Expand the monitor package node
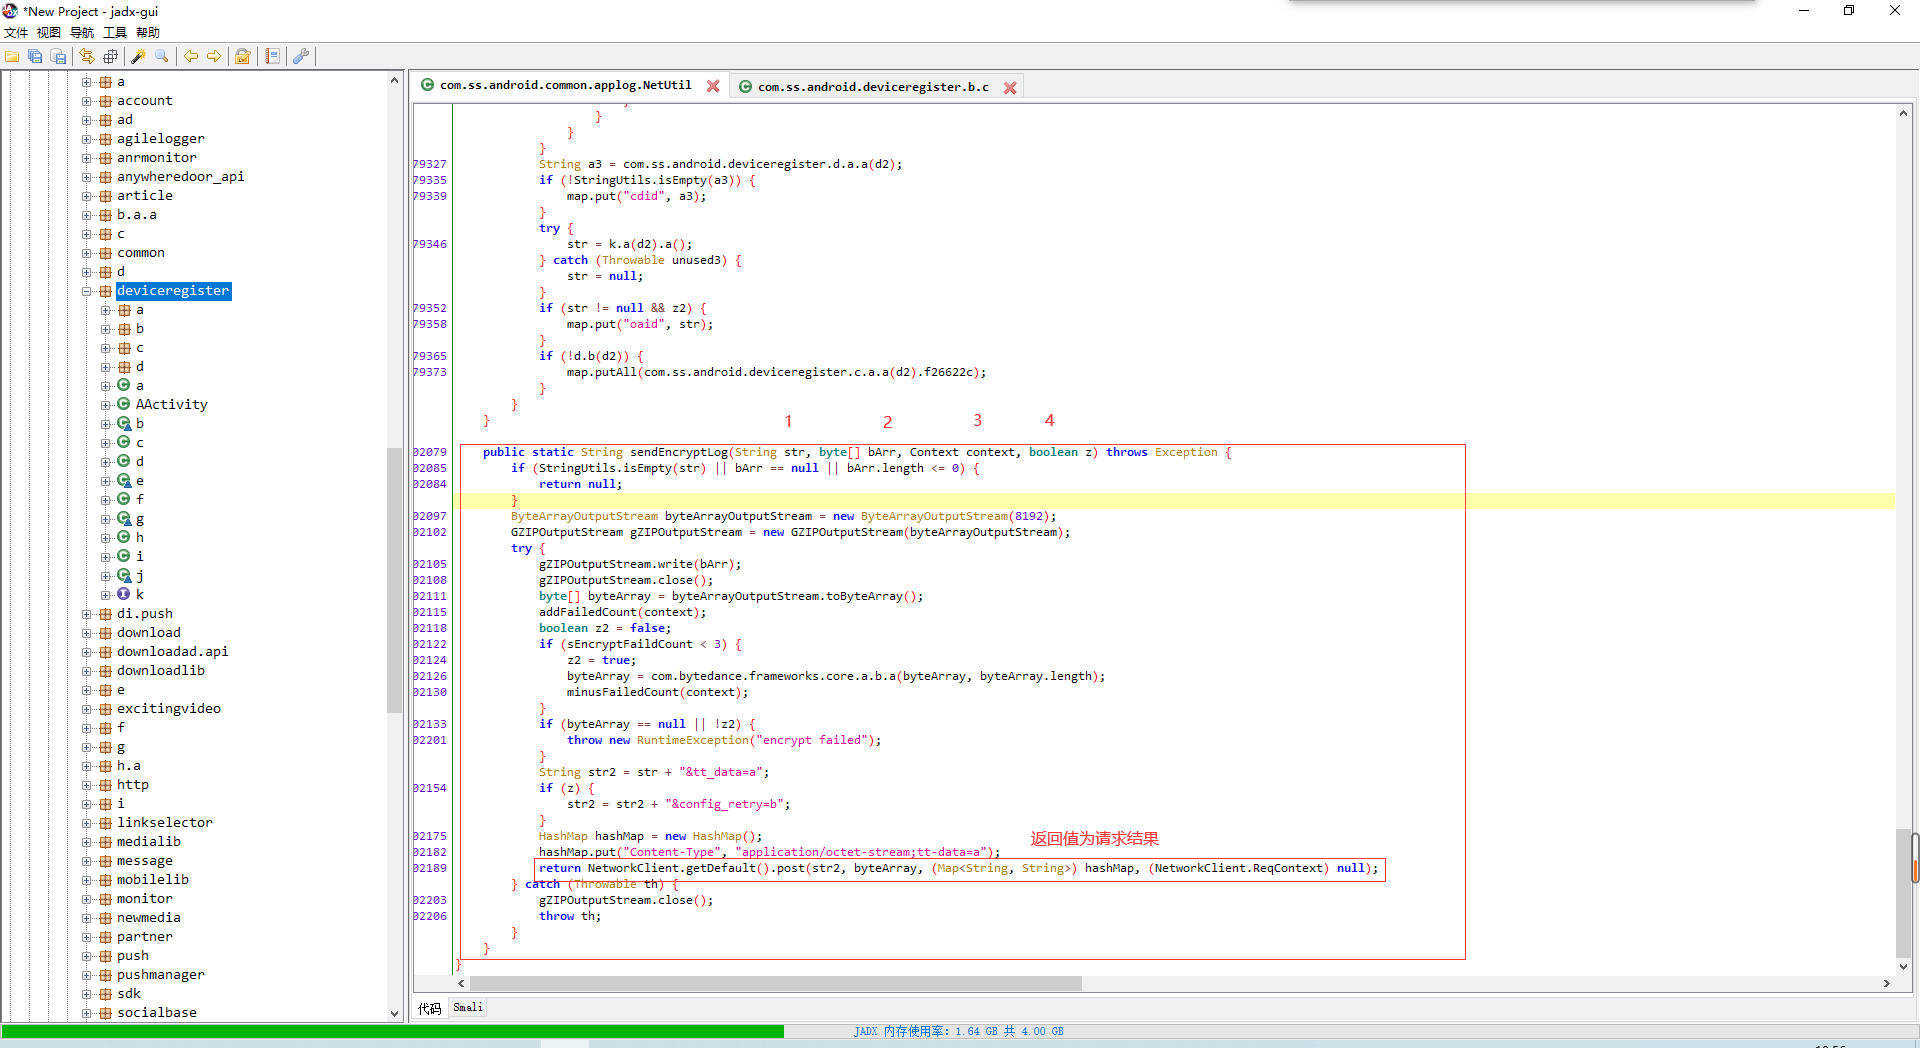This screenshot has height=1048, width=1920. tap(87, 899)
